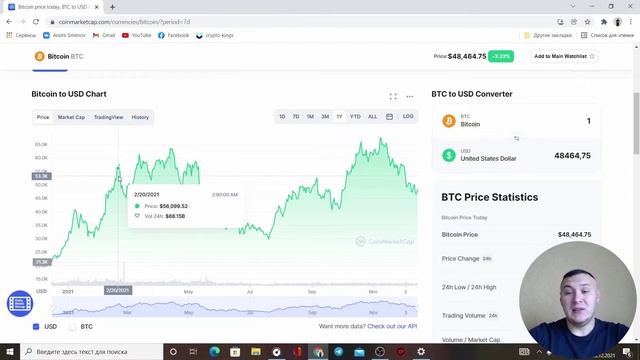The height and width of the screenshot is (360, 640).
Task: Switch to History tab
Action: (x=140, y=117)
